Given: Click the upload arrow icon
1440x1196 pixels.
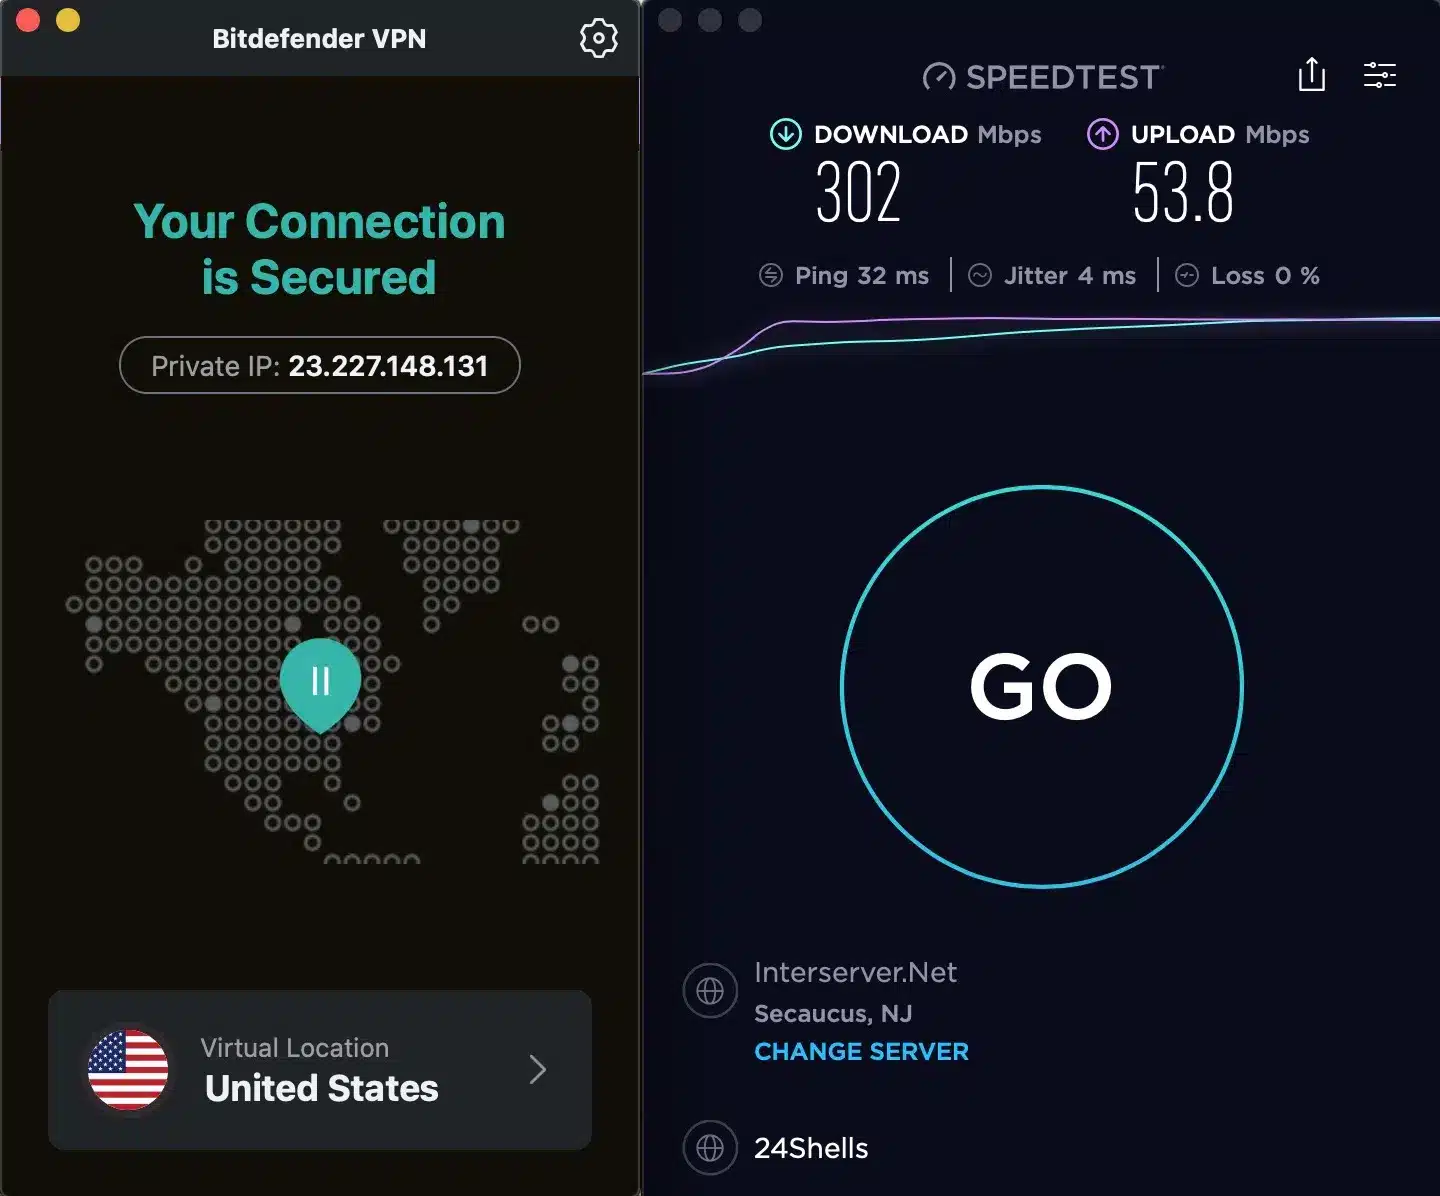Looking at the screenshot, I should click(x=1103, y=134).
